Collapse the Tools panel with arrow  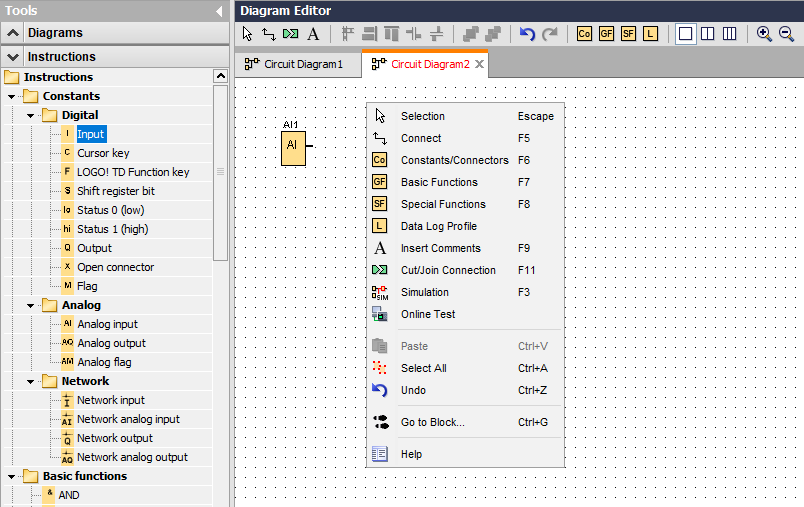[x=219, y=11]
